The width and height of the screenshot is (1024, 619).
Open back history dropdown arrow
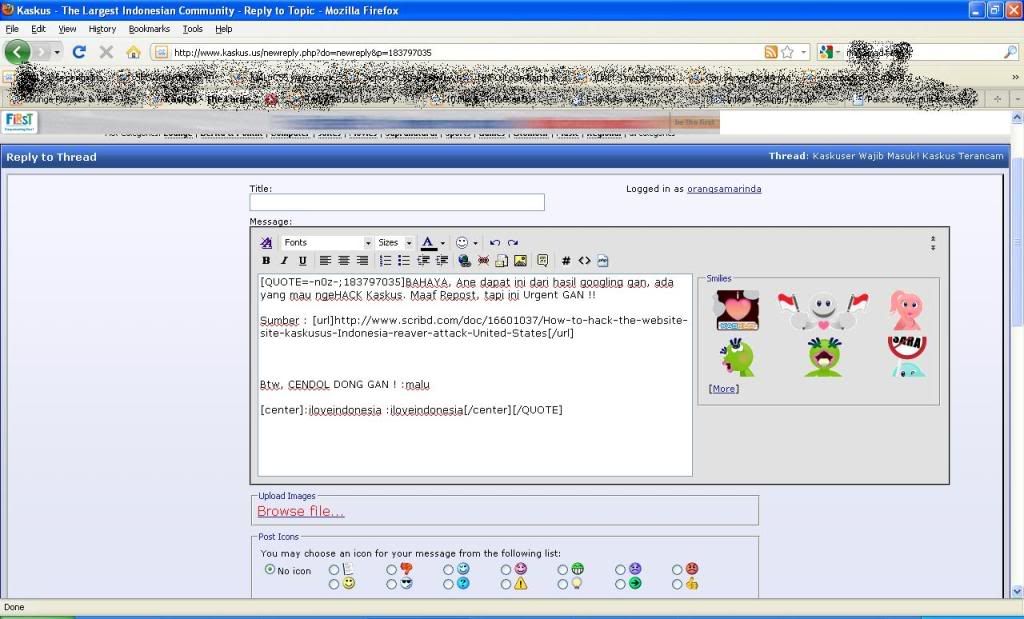pyautogui.click(x=57, y=52)
